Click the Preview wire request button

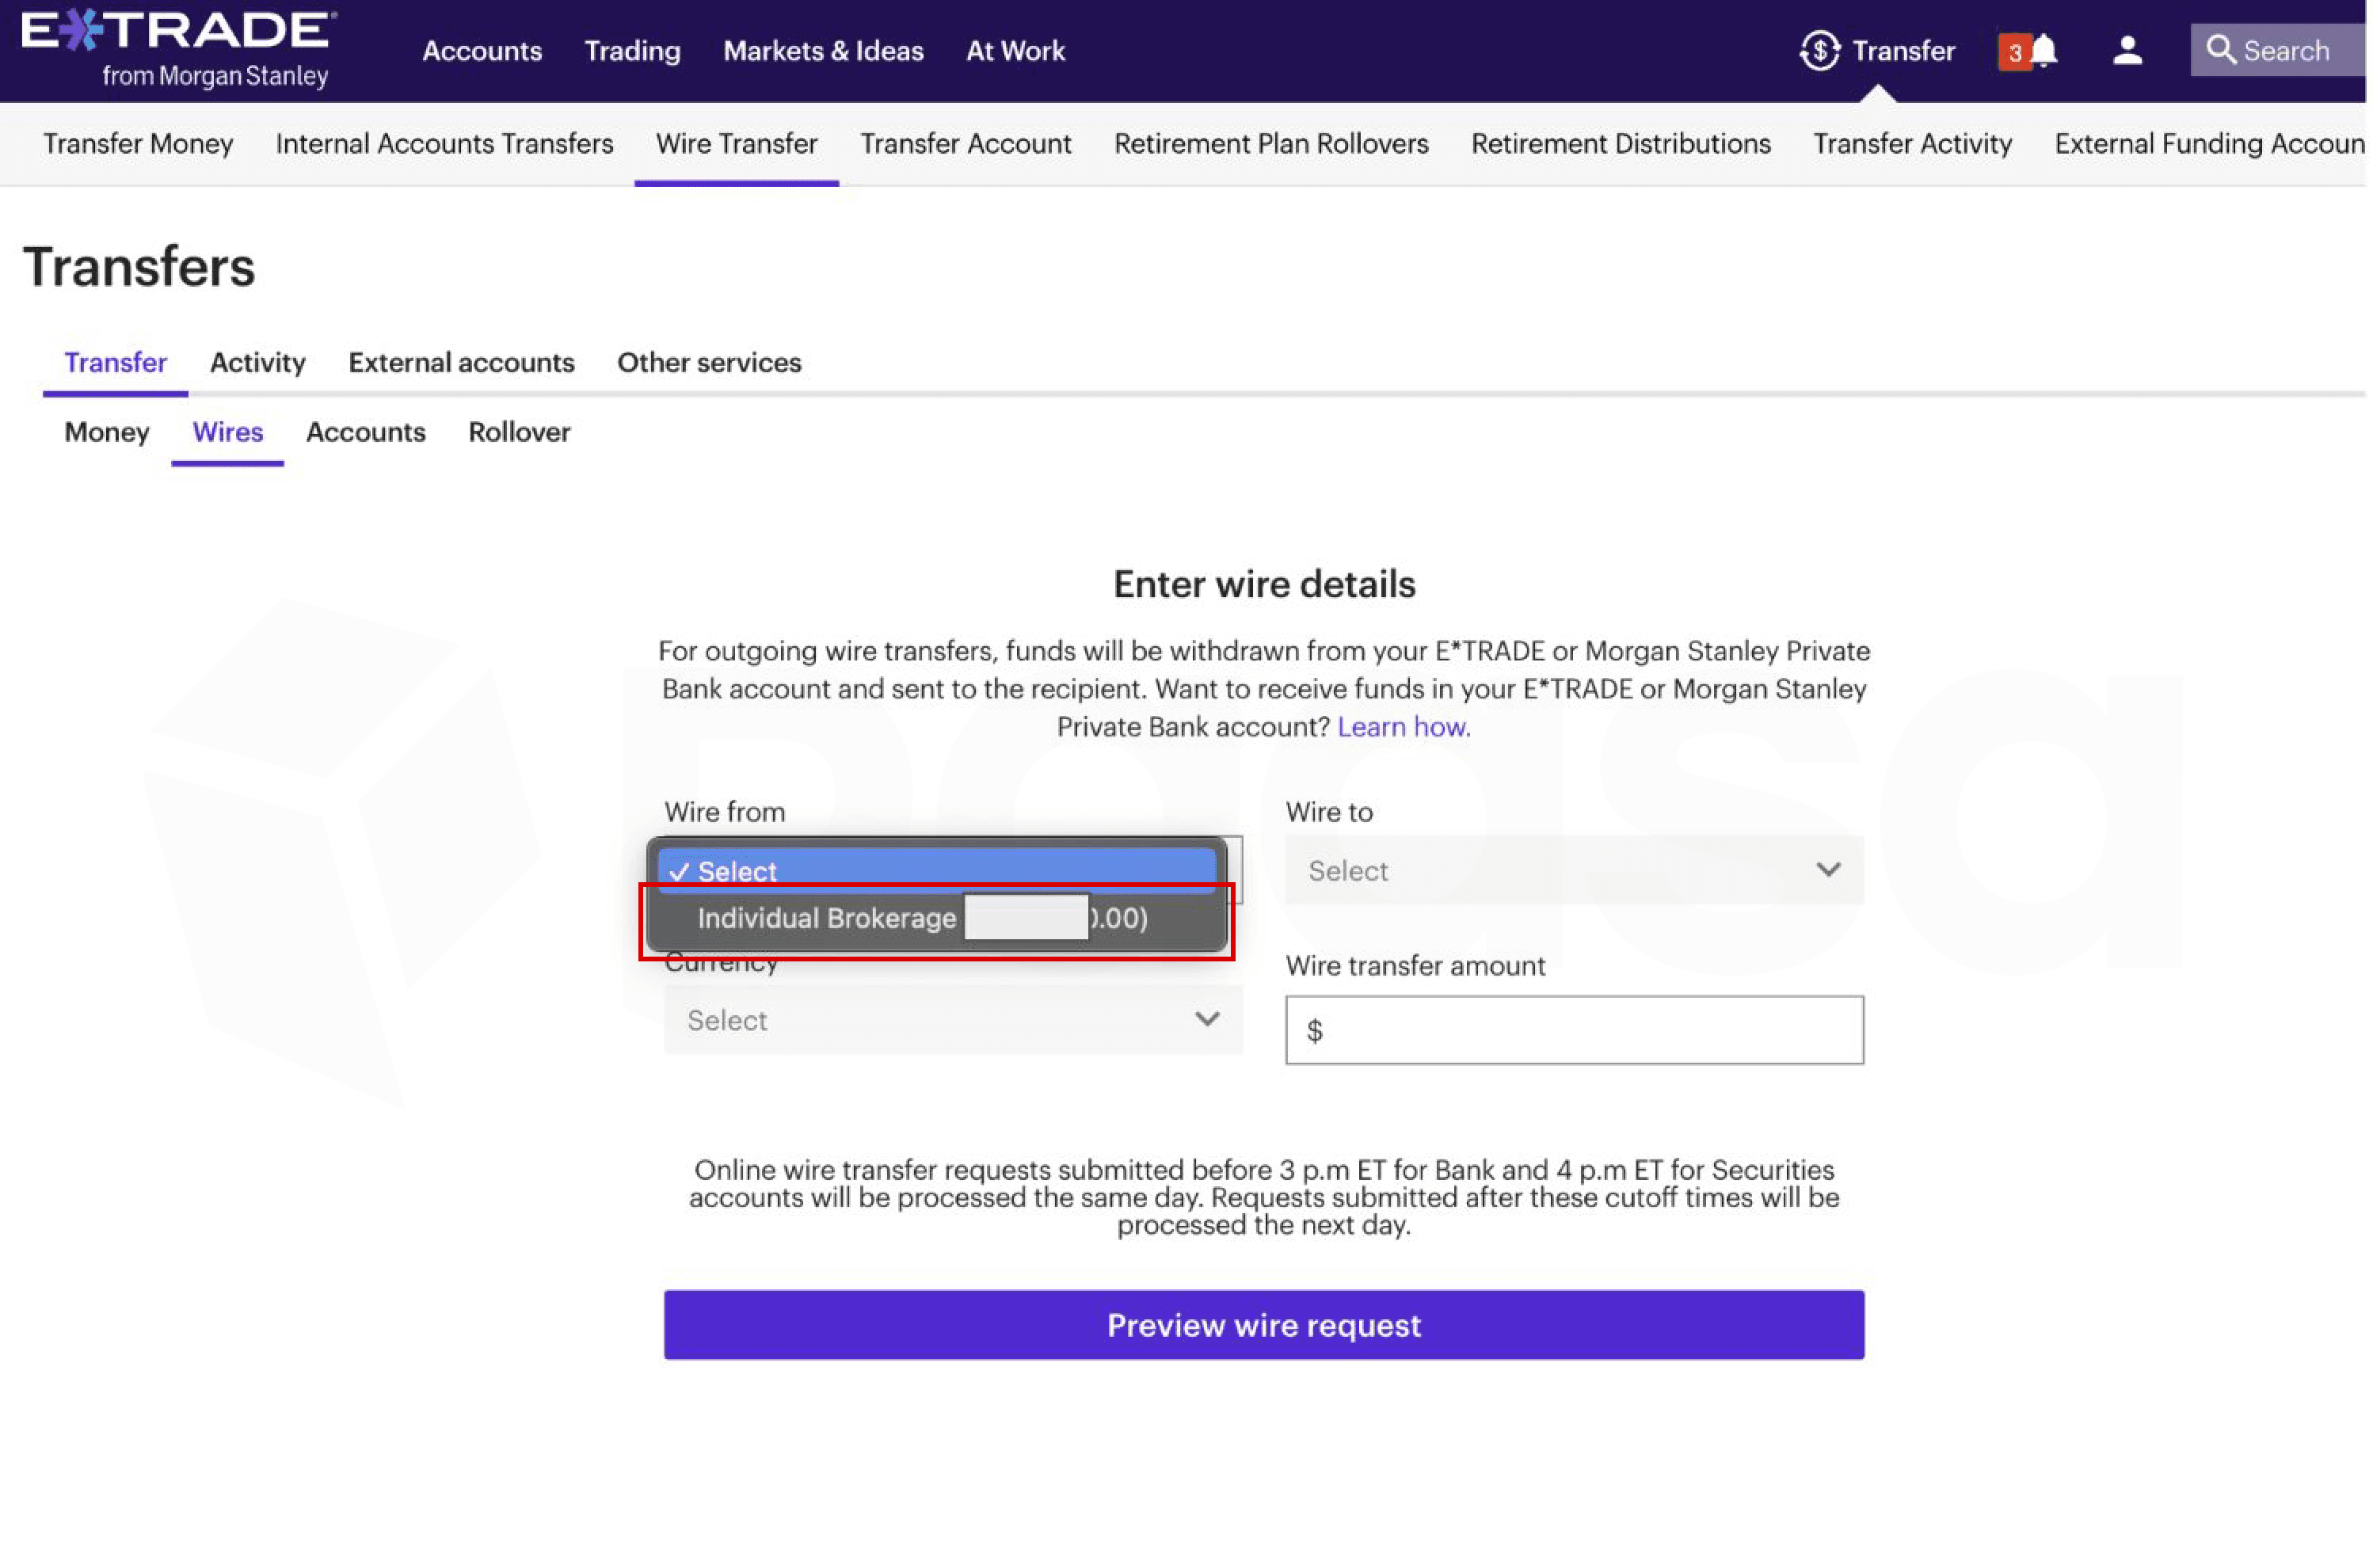point(1263,1324)
